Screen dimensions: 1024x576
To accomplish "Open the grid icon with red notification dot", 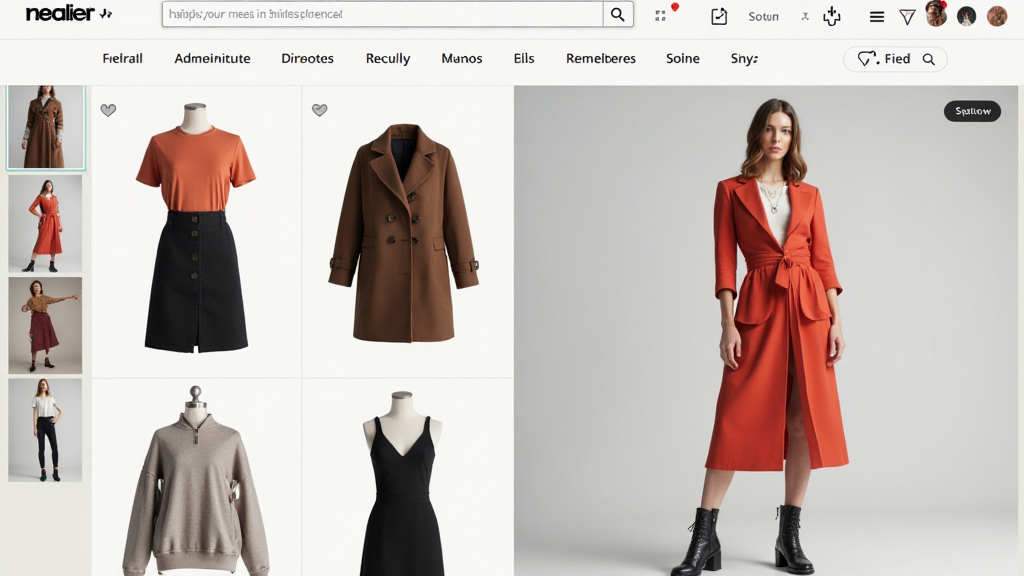I will click(661, 15).
